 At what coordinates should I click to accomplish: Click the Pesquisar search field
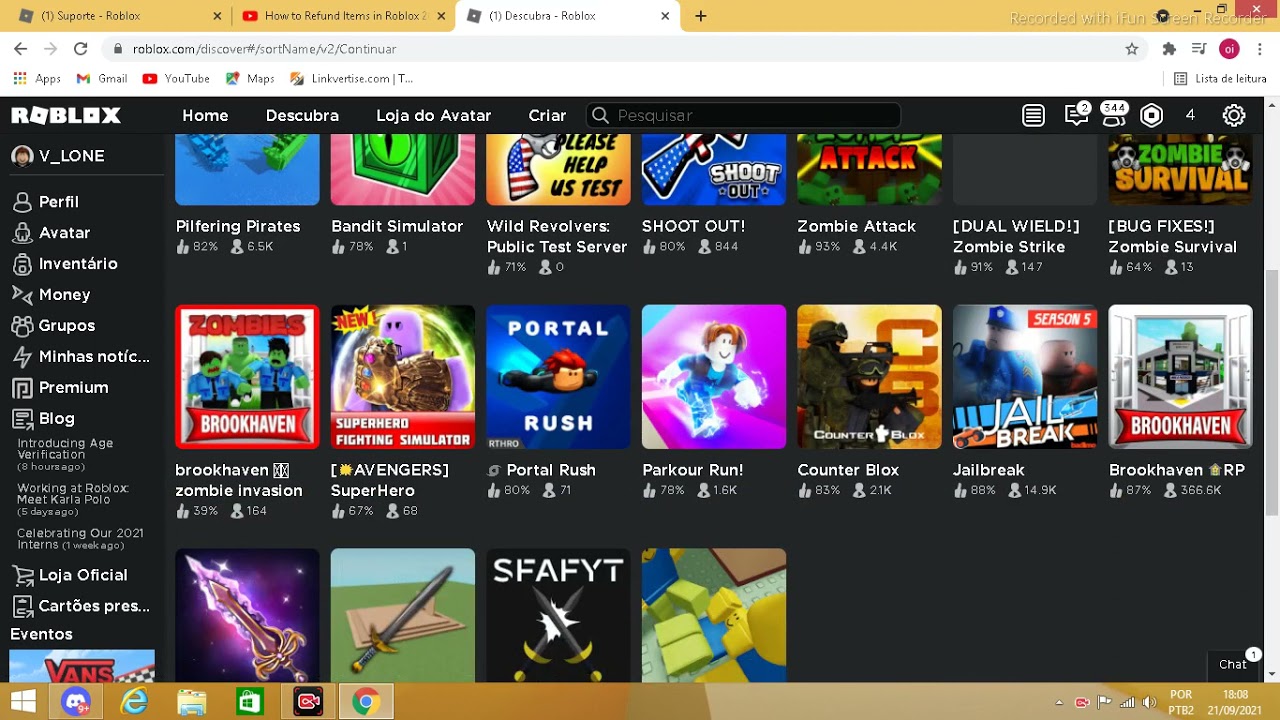pyautogui.click(x=743, y=116)
